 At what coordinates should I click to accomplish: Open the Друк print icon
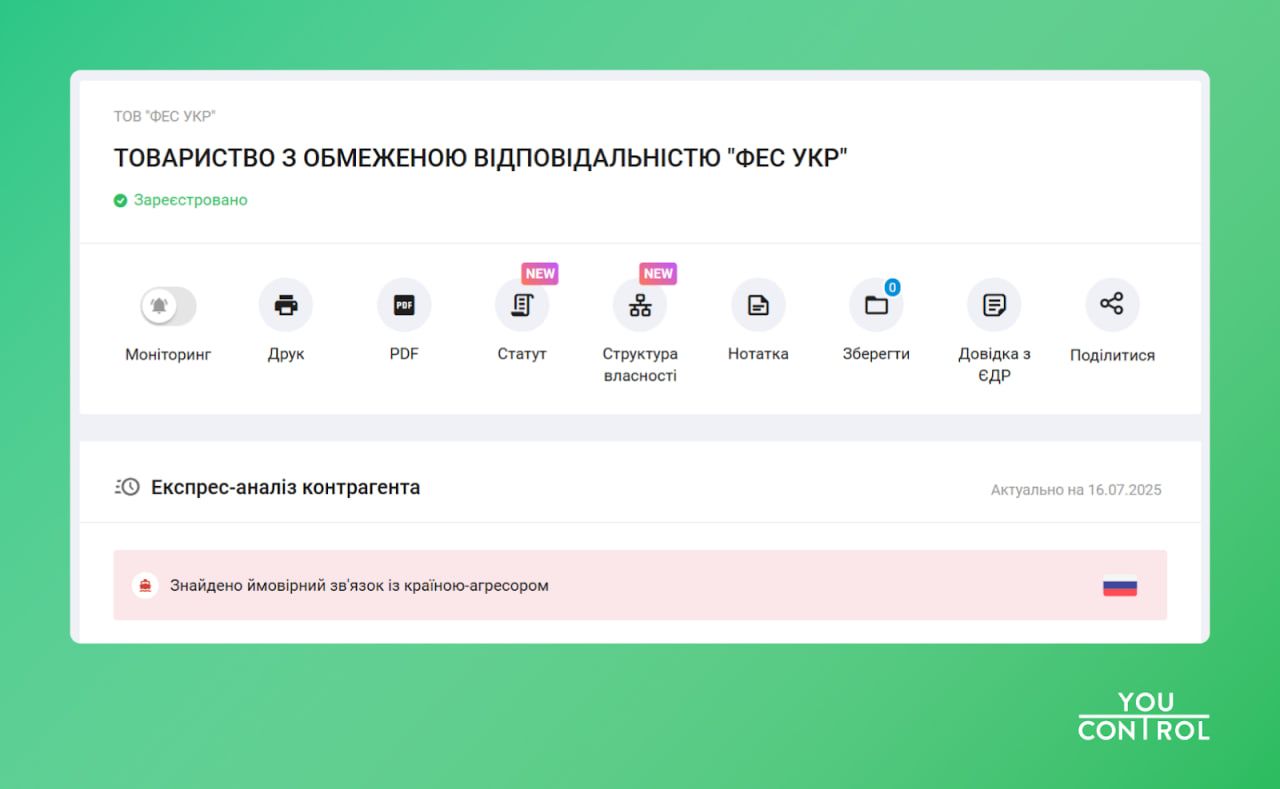point(286,304)
